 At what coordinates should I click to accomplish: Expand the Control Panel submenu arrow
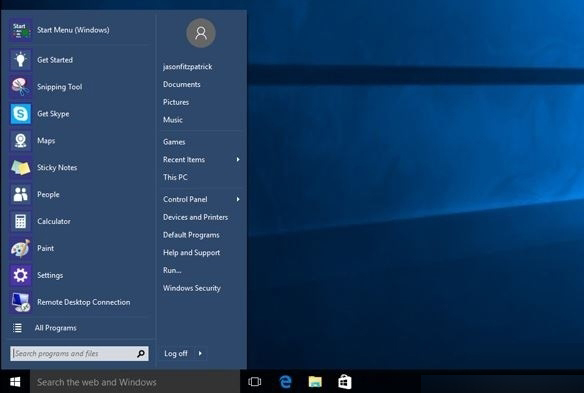point(238,199)
